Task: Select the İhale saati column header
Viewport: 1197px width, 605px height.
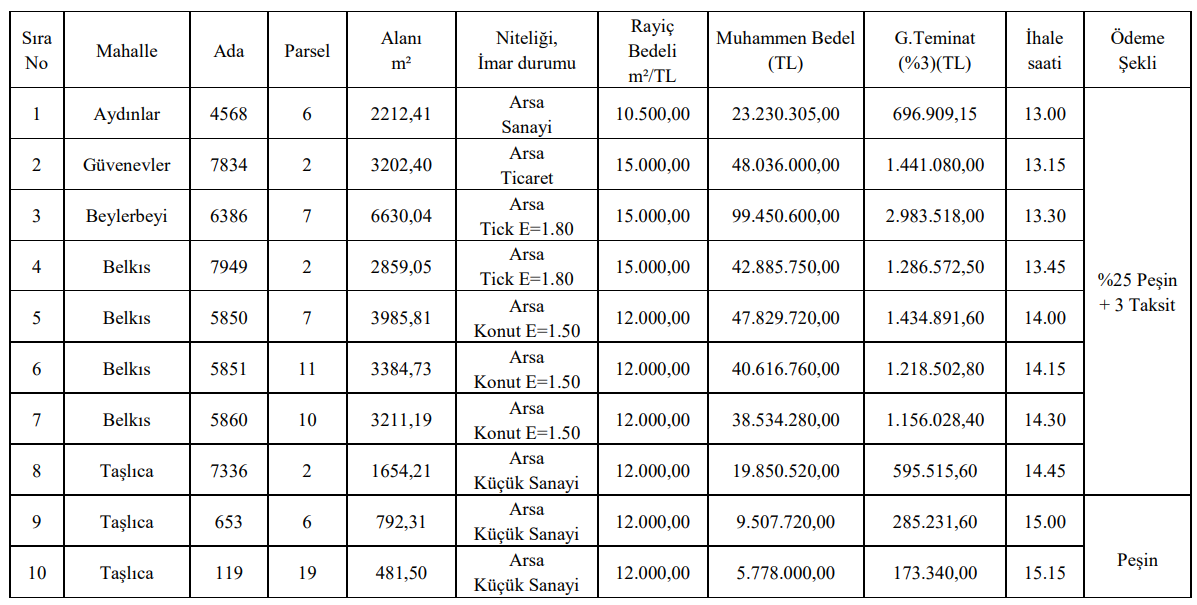Action: click(x=1044, y=51)
